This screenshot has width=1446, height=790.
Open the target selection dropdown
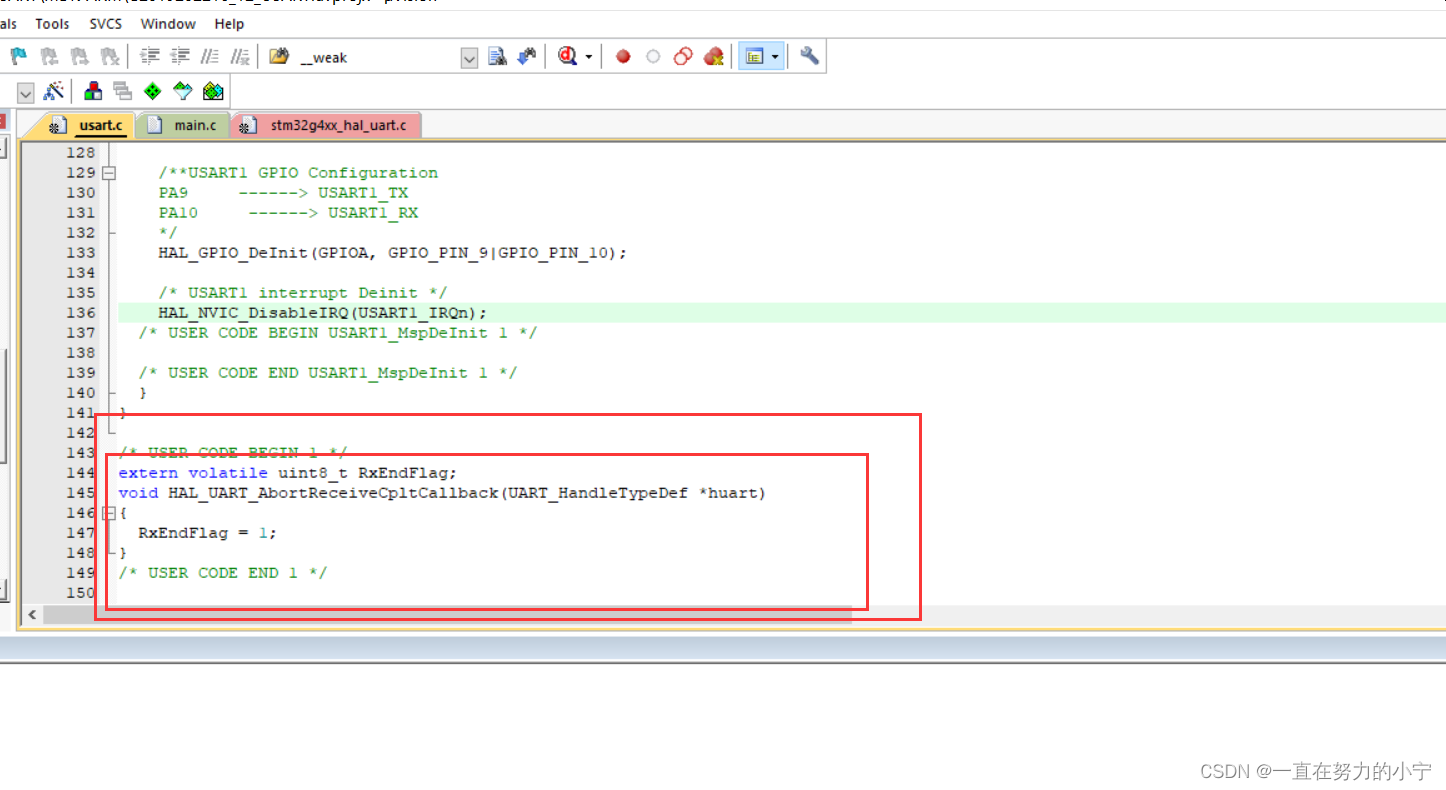pyautogui.click(x=26, y=92)
